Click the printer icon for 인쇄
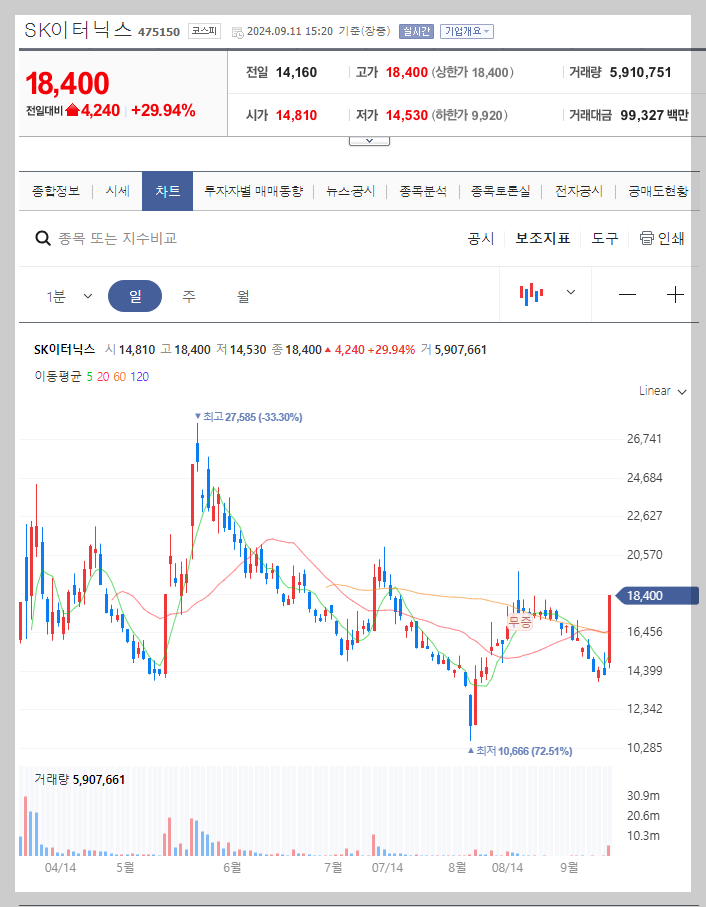Screen dimensions: 706x907 (x=646, y=238)
